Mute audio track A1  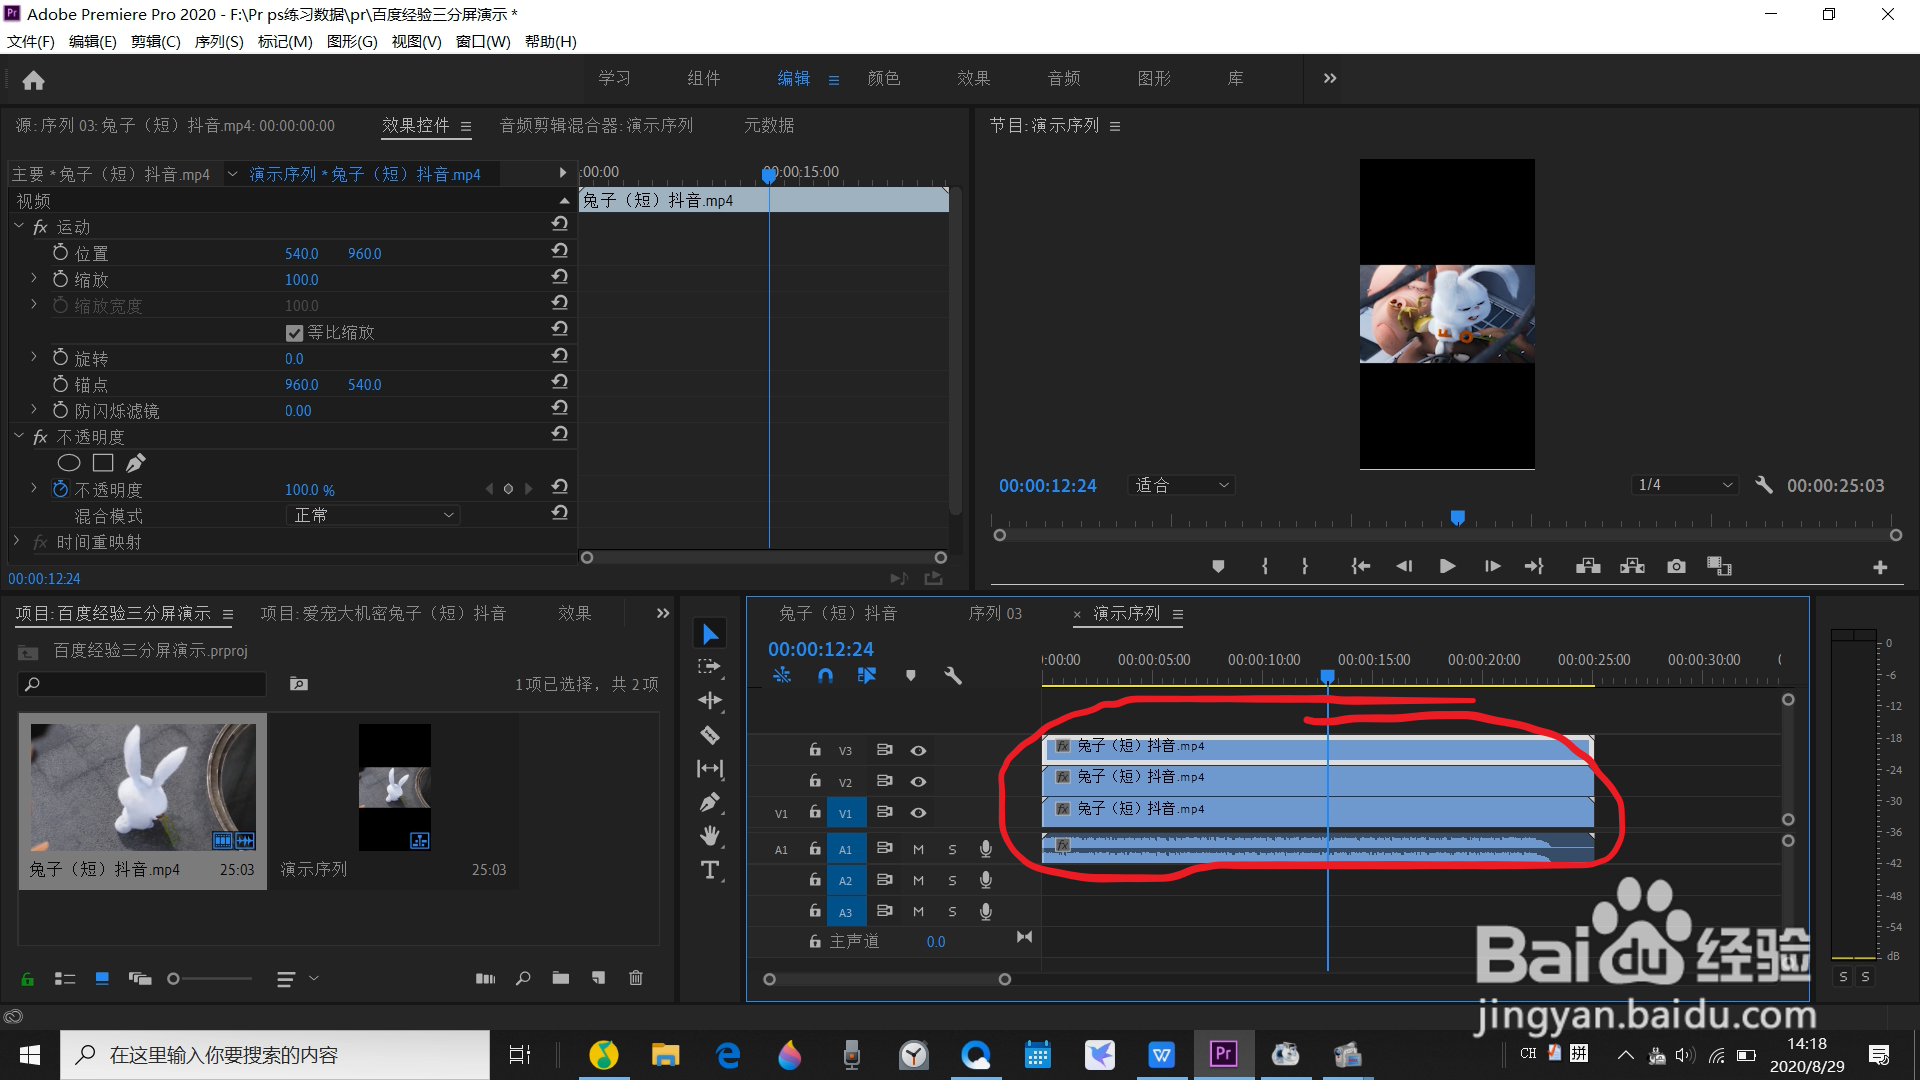pyautogui.click(x=918, y=849)
